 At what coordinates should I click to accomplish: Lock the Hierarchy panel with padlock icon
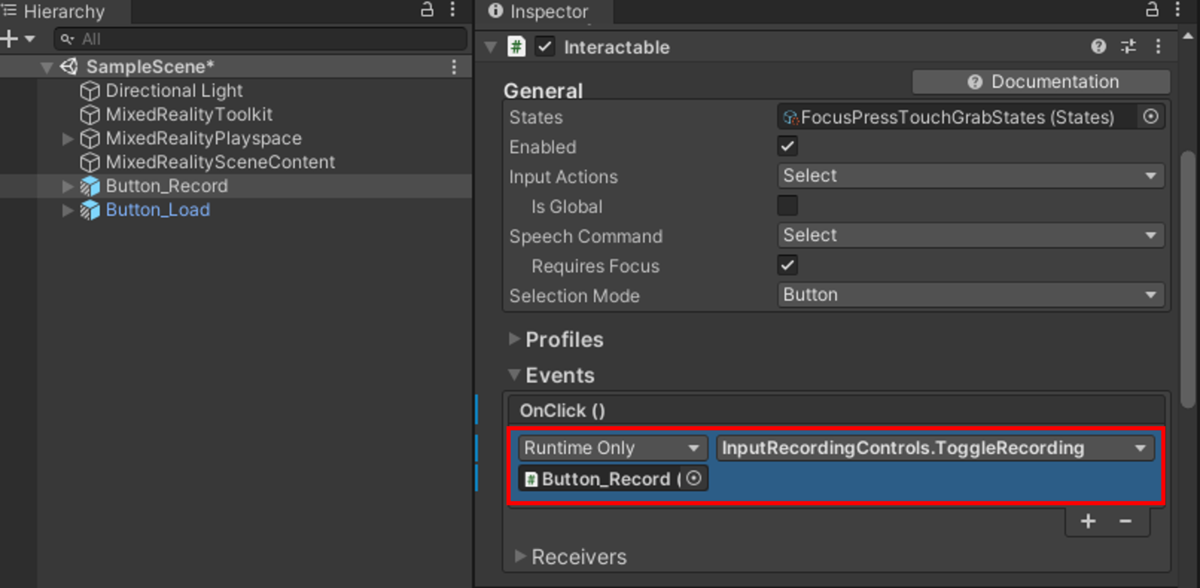point(428,11)
